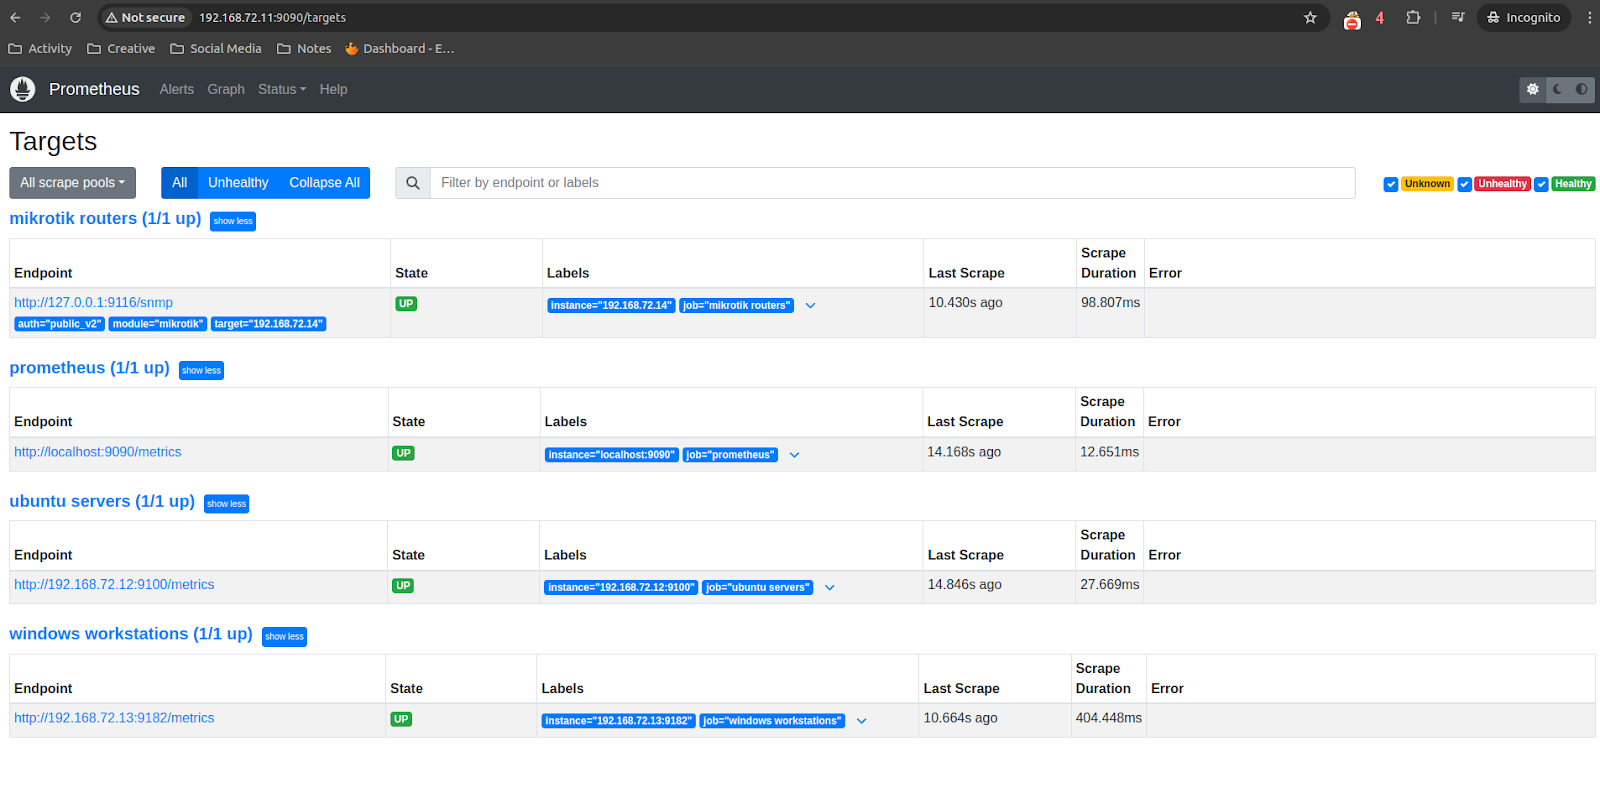Toggle the Unknown state checkbox
The width and height of the screenshot is (1600, 788).
pos(1390,184)
